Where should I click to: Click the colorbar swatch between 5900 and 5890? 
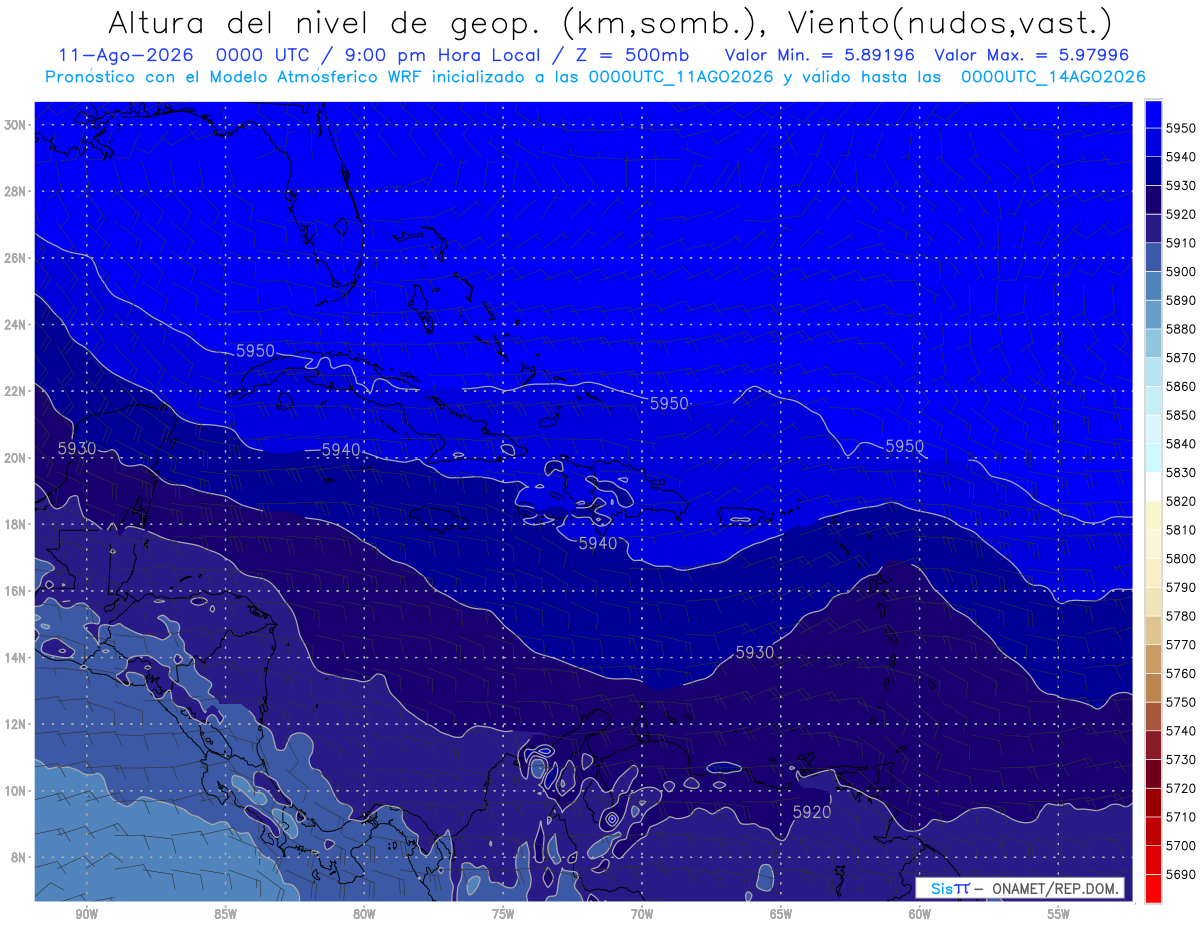(x=1153, y=286)
